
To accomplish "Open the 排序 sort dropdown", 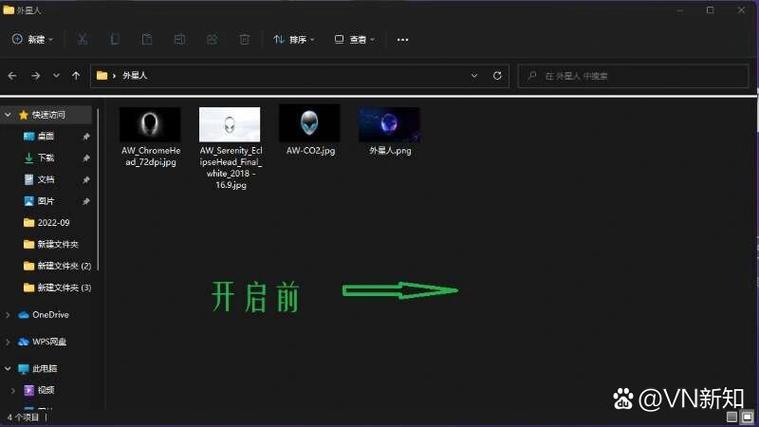I will coord(294,39).
